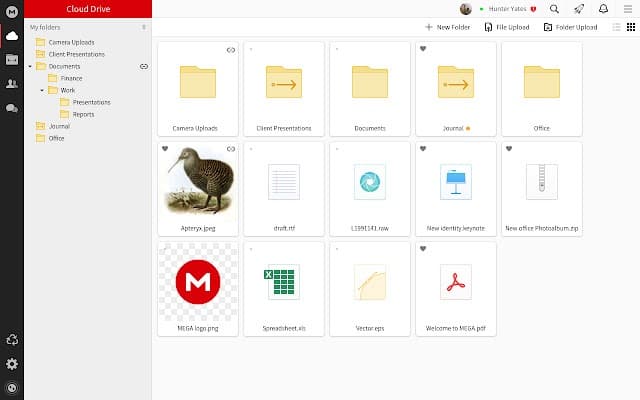Open the Spreadsheet.xls file
The height and width of the screenshot is (400, 640).
[284, 289]
